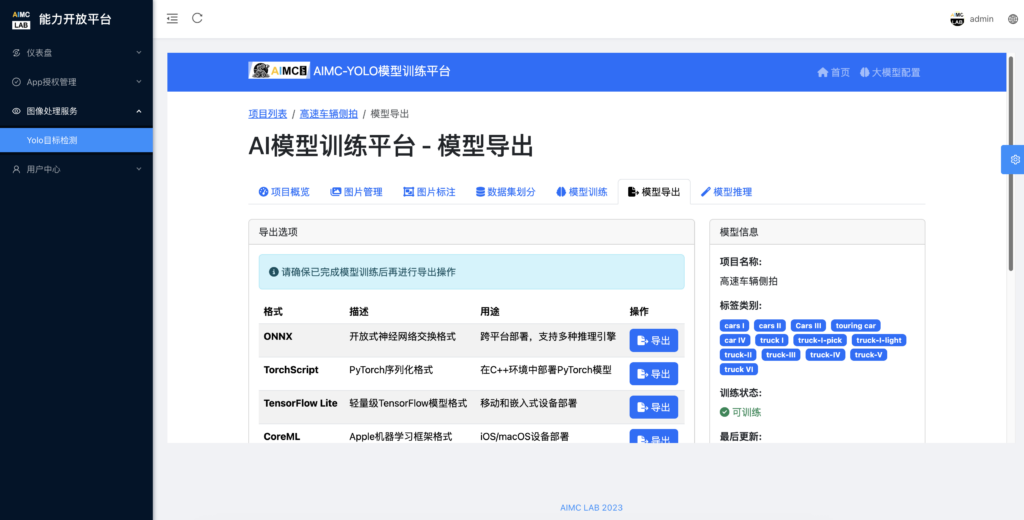
Task: Expand the 用户中心 sidebar menu
Action: [x=76, y=169]
